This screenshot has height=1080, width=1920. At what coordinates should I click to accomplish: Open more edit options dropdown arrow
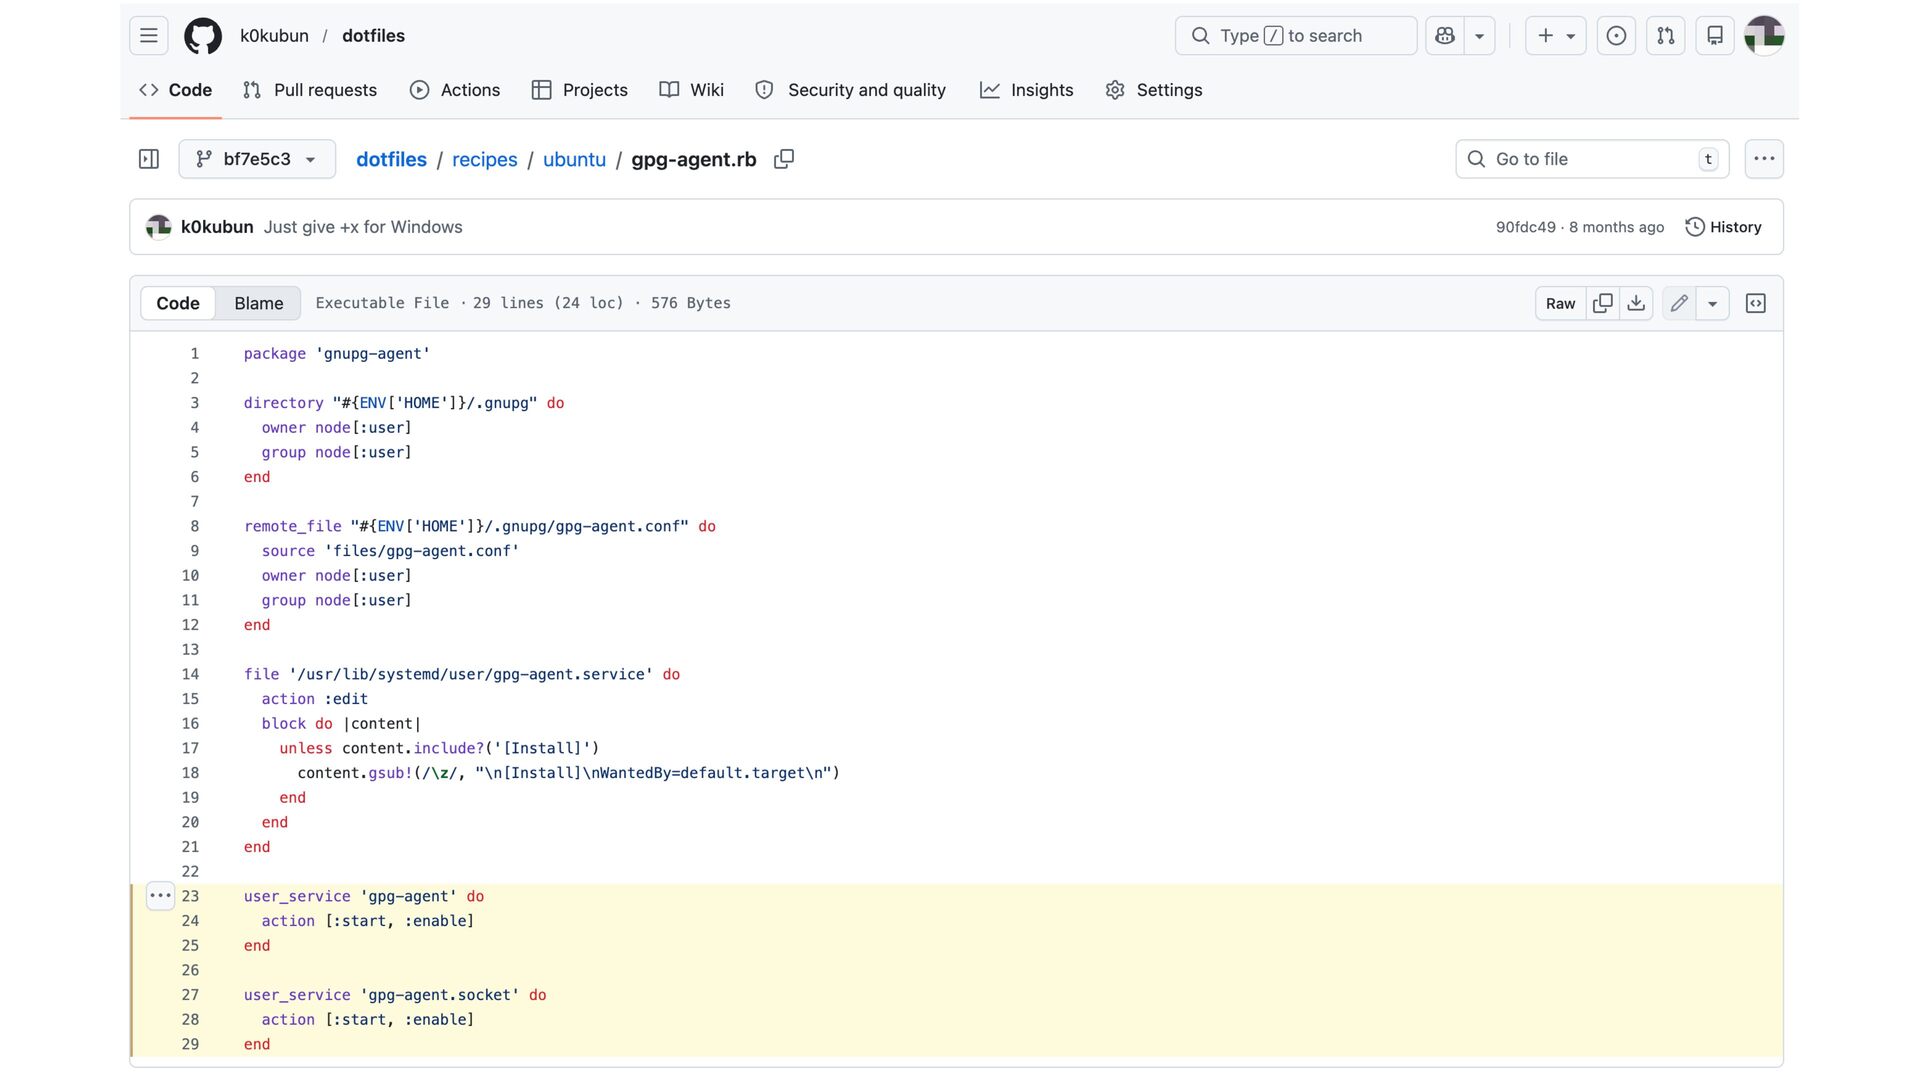(1712, 303)
